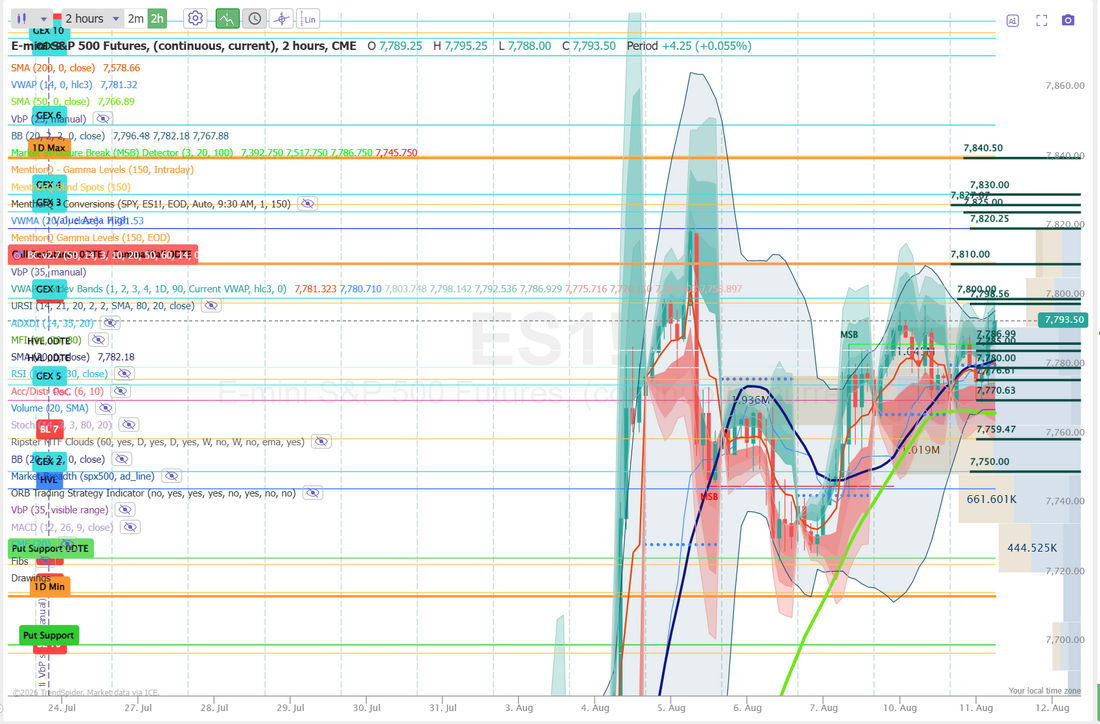
Task: Take a chart snapshot with camera icon
Action: point(1068,20)
